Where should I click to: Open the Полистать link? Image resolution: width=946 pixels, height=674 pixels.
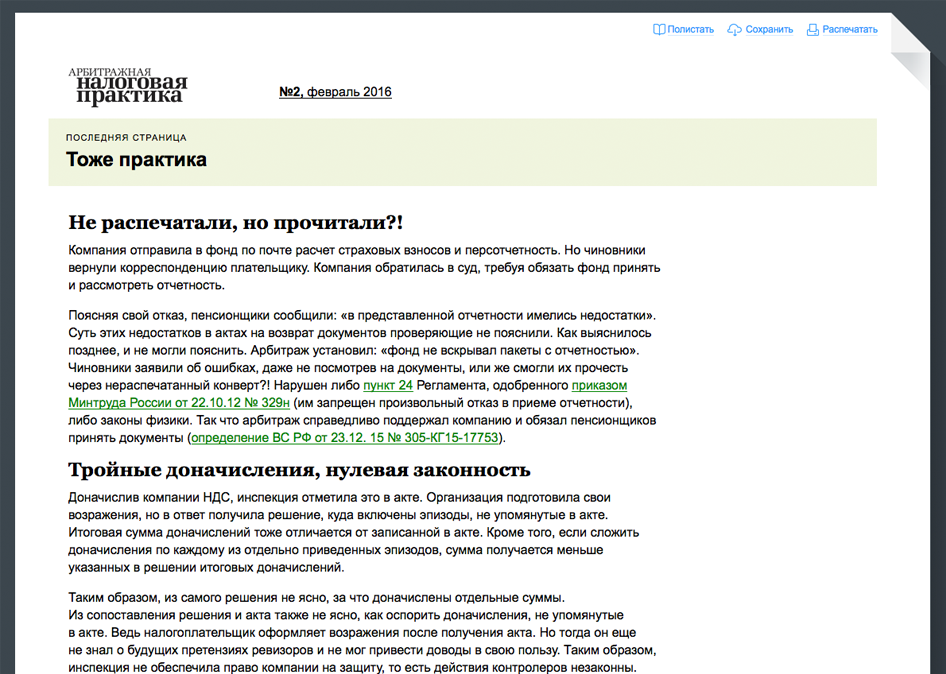pos(690,30)
